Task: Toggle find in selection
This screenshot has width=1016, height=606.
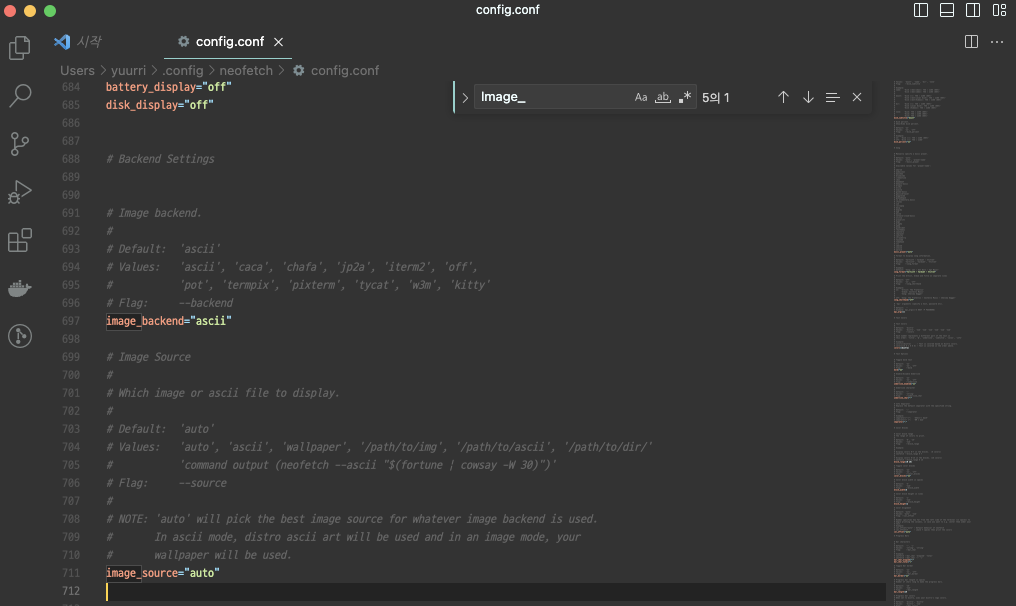Action: click(x=833, y=97)
